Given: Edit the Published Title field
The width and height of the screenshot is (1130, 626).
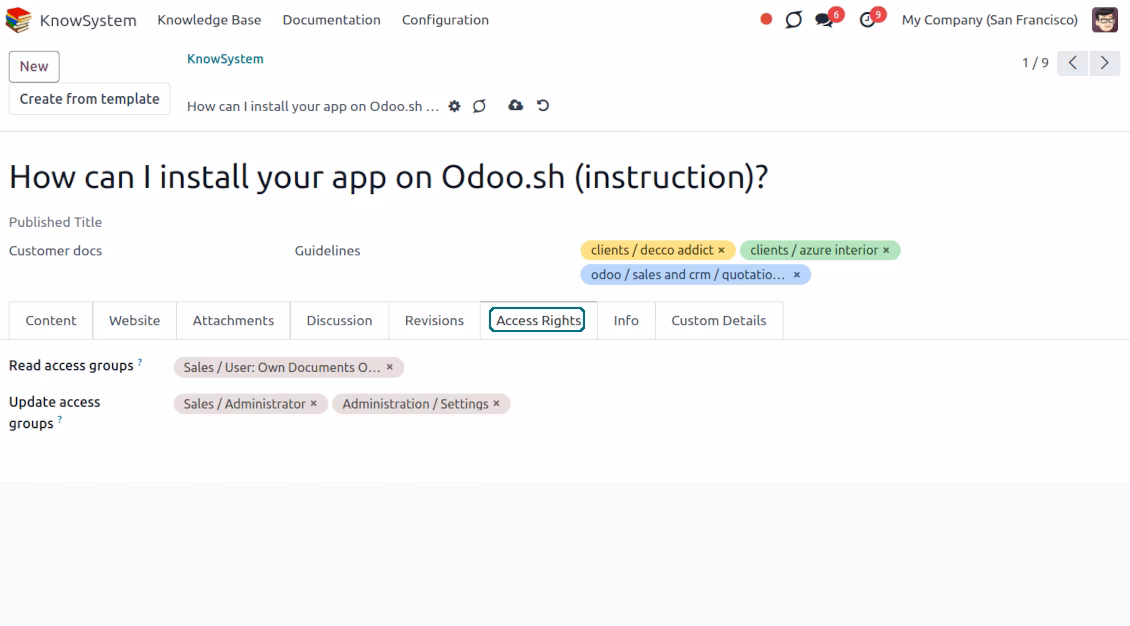Looking at the screenshot, I should [x=288, y=222].
